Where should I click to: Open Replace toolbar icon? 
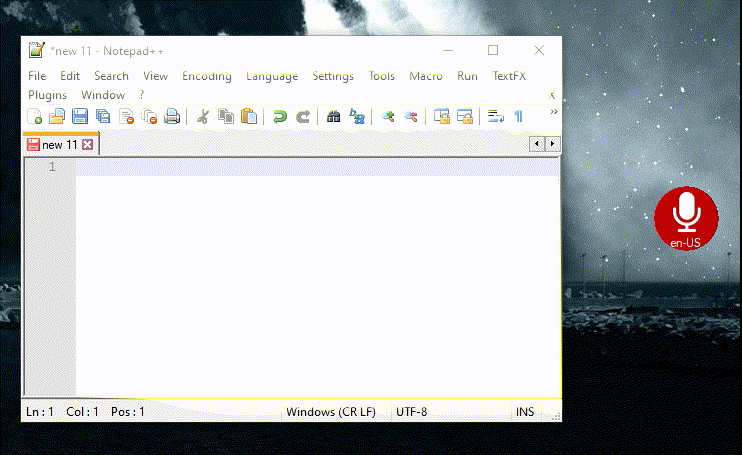pyautogui.click(x=357, y=116)
